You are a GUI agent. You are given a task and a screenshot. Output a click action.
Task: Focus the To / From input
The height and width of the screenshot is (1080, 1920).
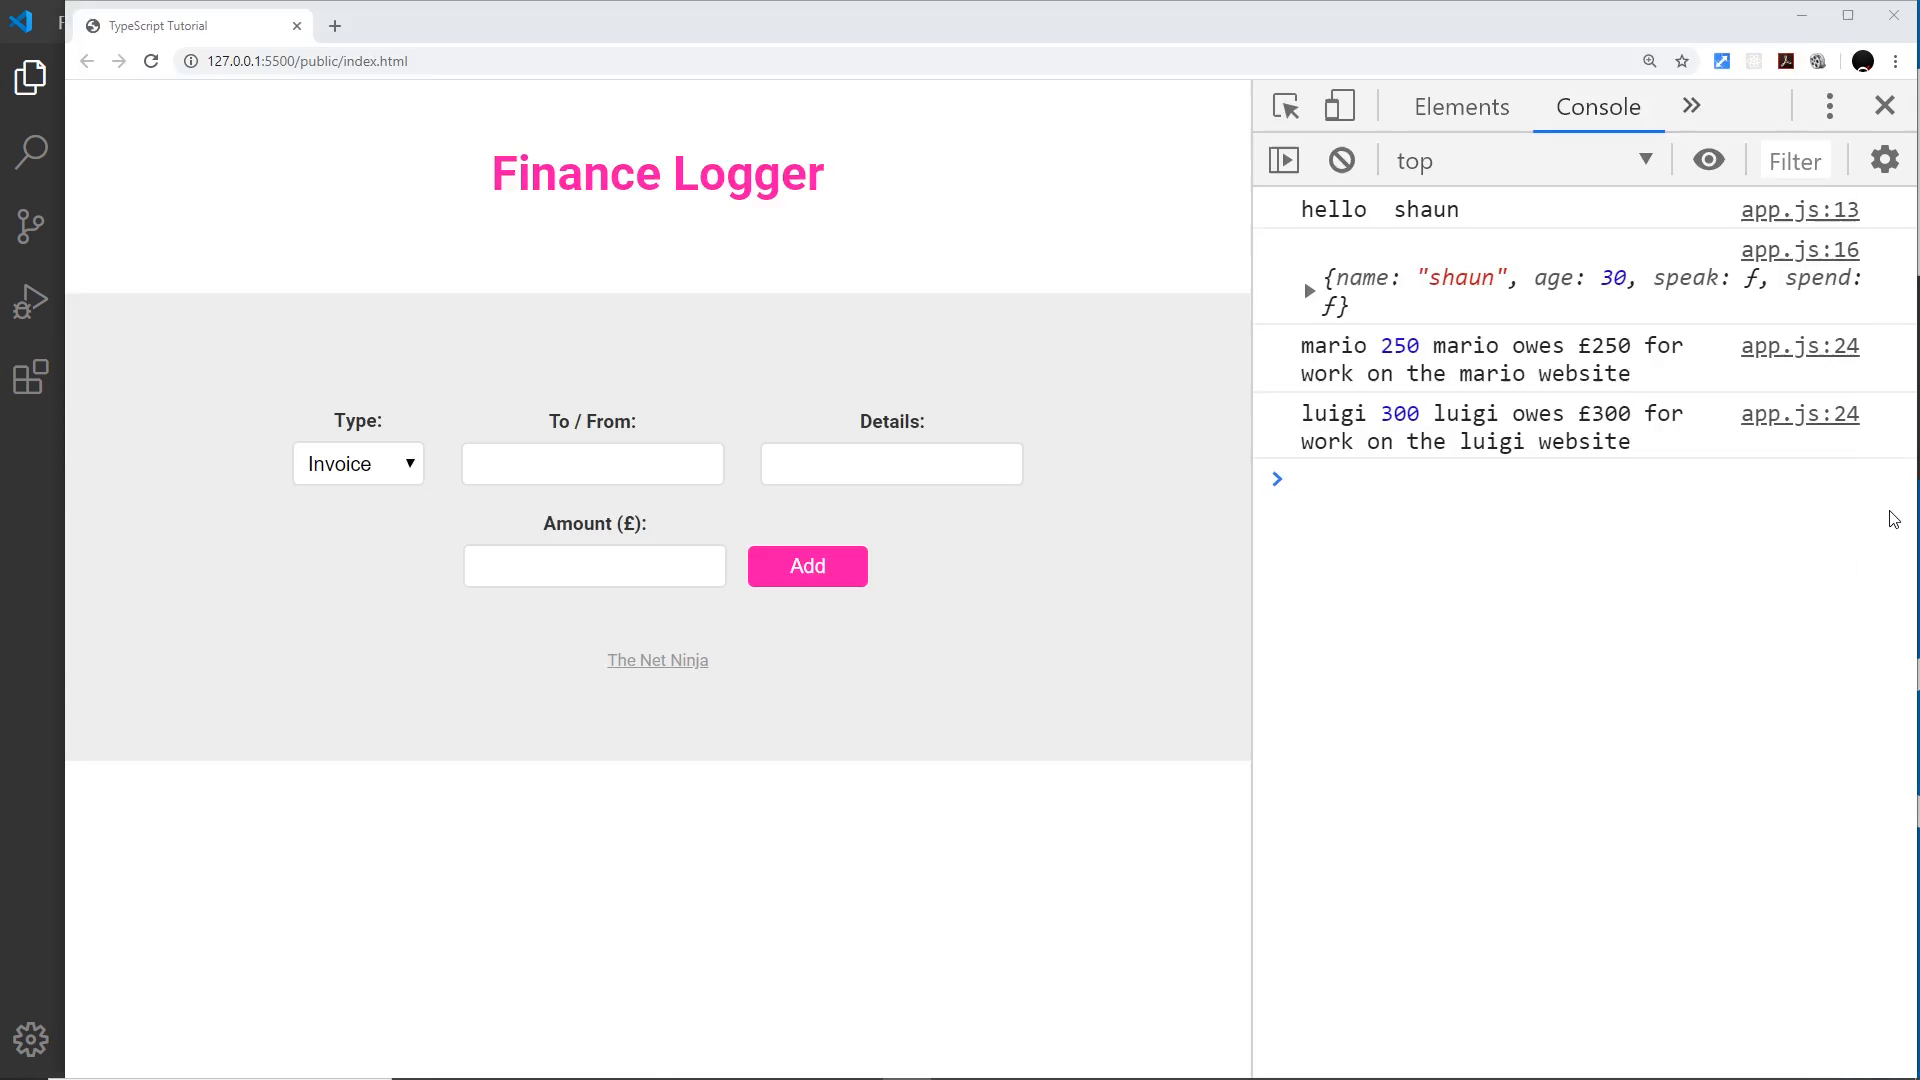[593, 464]
